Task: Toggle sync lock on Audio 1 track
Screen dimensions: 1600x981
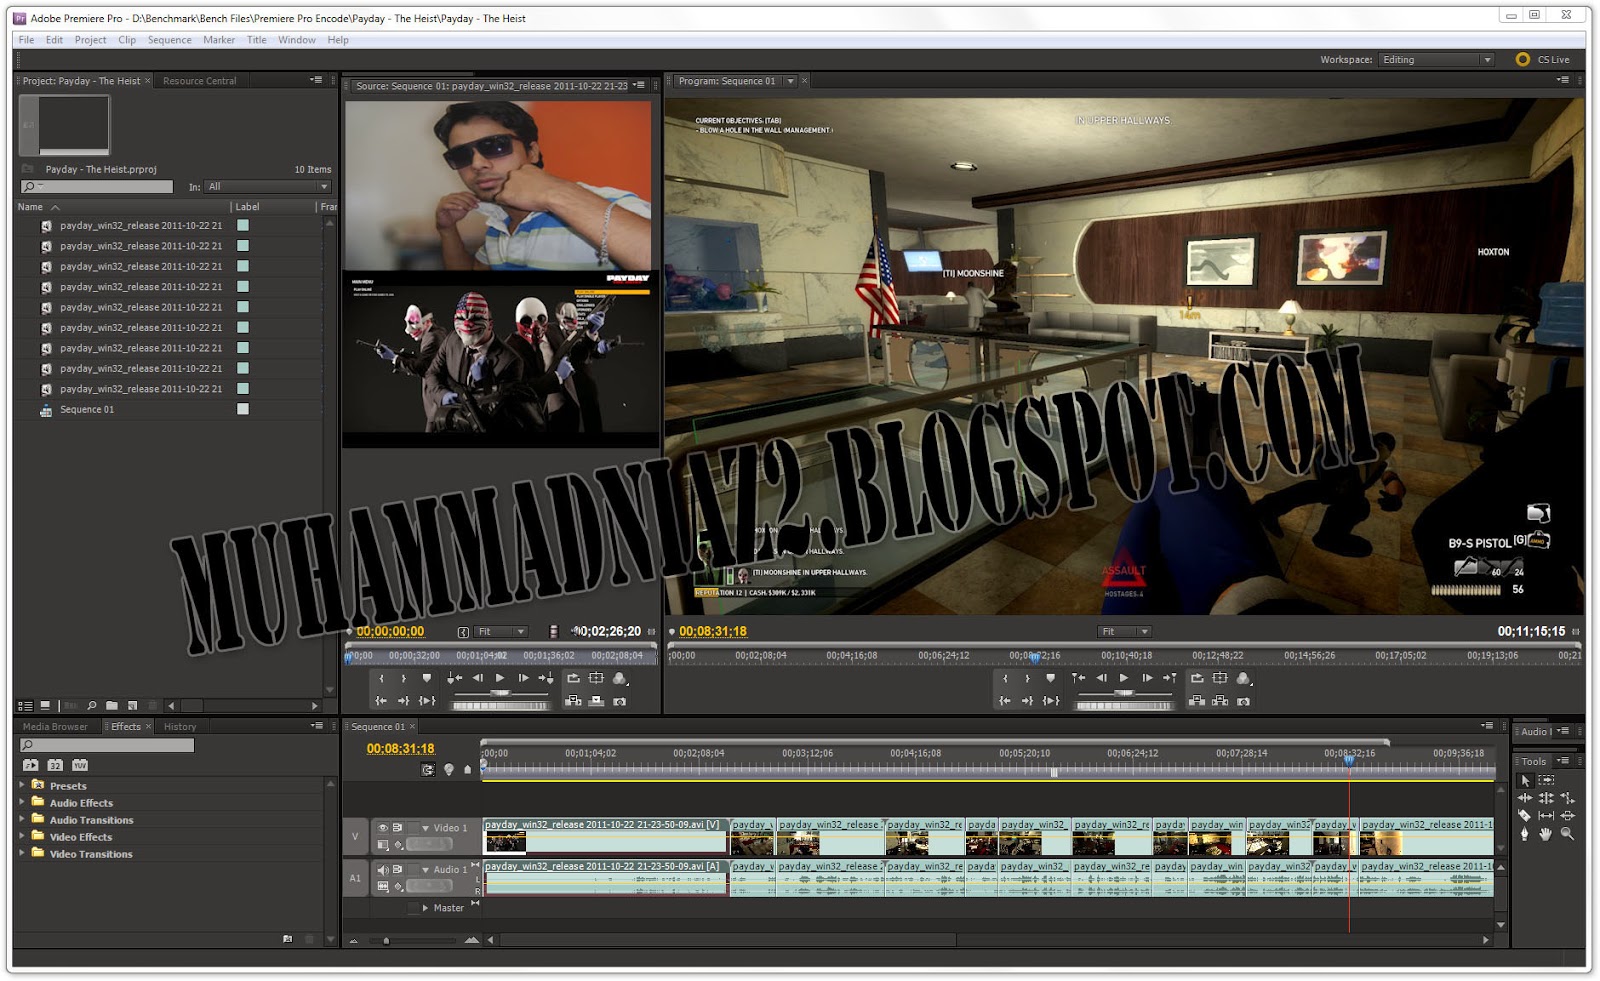Action: click(x=398, y=869)
